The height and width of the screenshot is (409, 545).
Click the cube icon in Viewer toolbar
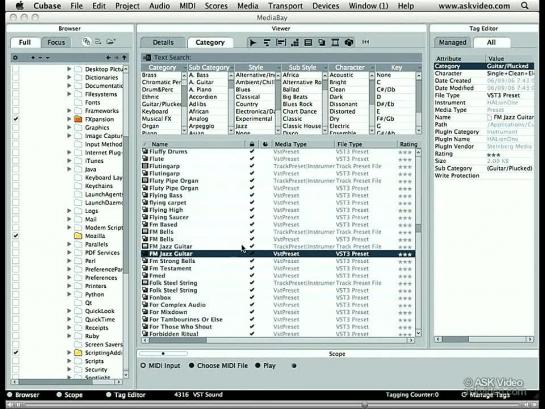(349, 42)
